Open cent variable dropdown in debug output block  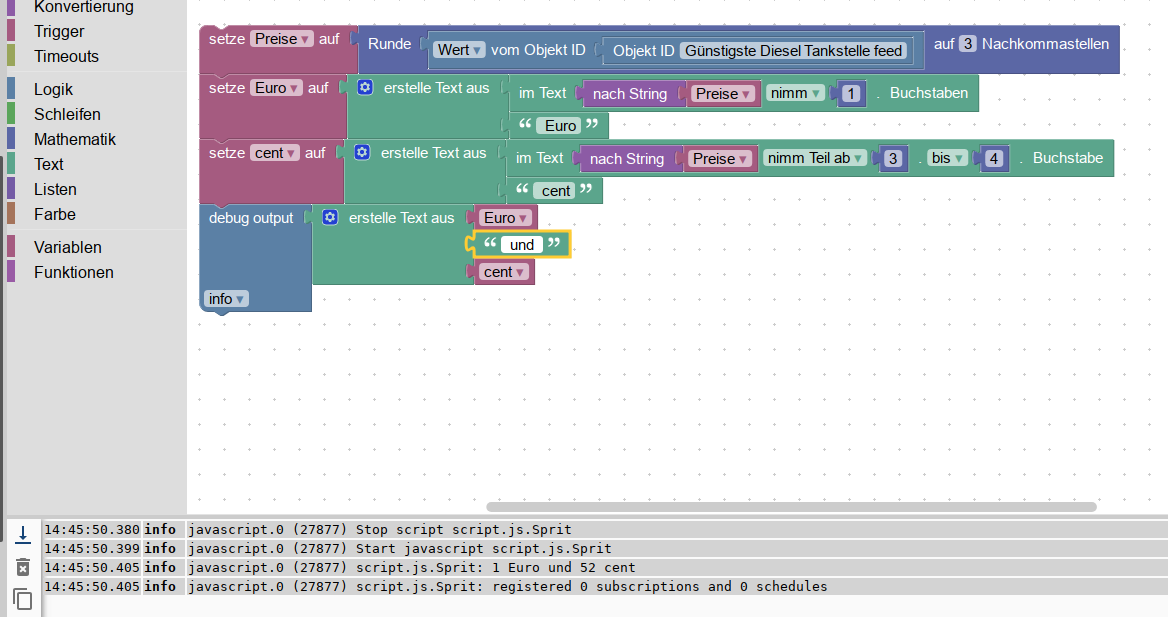[503, 272]
